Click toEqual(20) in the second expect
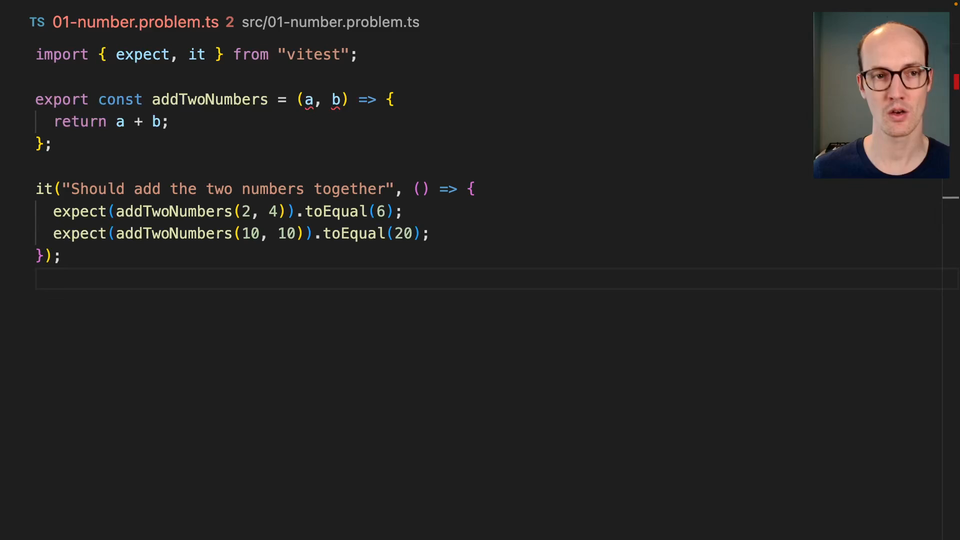Viewport: 960px width, 540px height. pyautogui.click(x=372, y=233)
